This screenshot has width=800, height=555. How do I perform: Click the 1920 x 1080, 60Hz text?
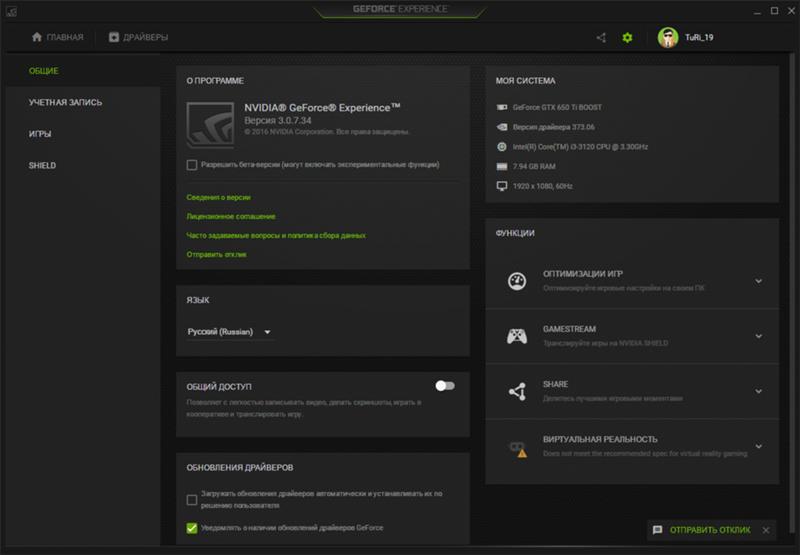[542, 186]
